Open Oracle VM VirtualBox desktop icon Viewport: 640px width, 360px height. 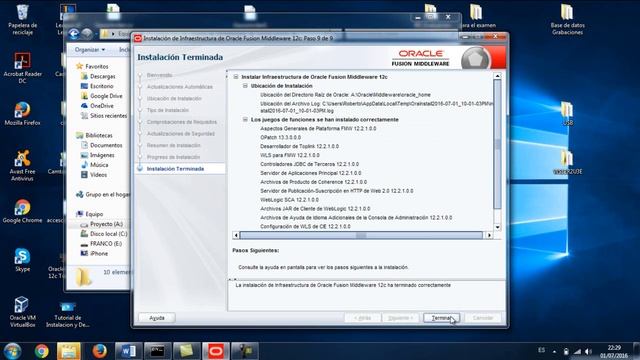pyautogui.click(x=22, y=312)
